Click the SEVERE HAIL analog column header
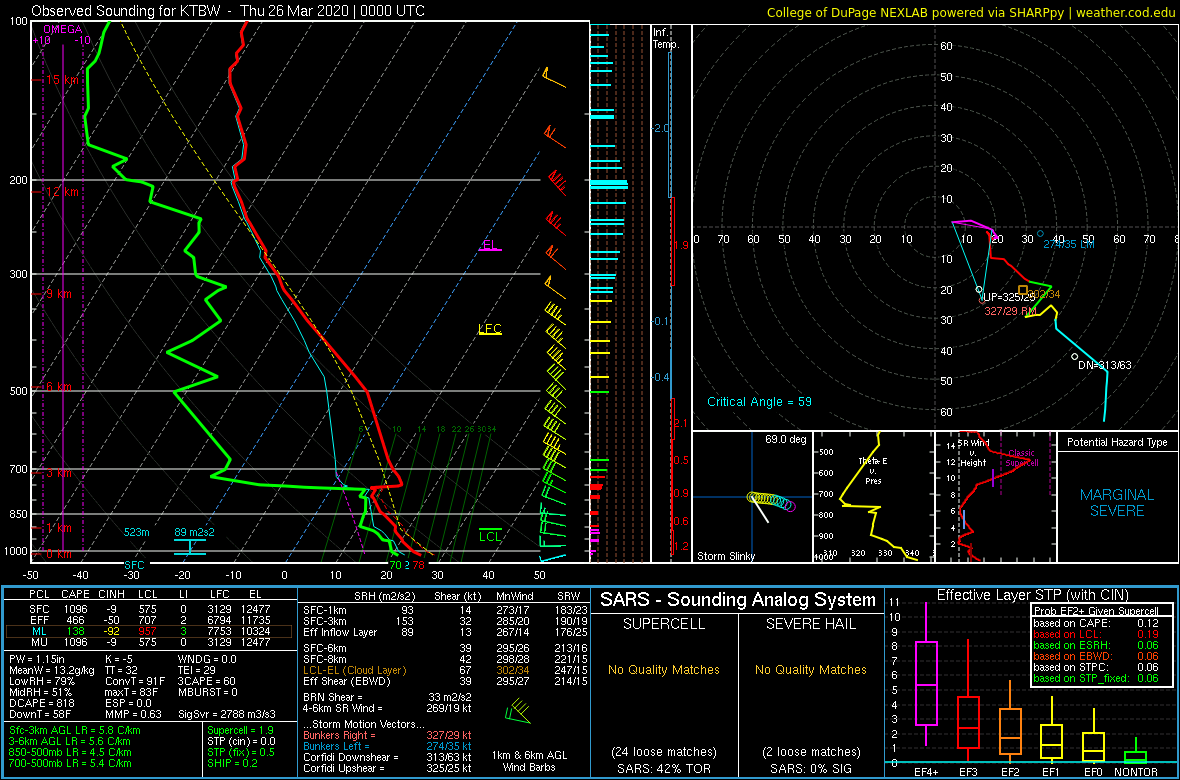Image resolution: width=1180 pixels, height=780 pixels. click(x=811, y=626)
